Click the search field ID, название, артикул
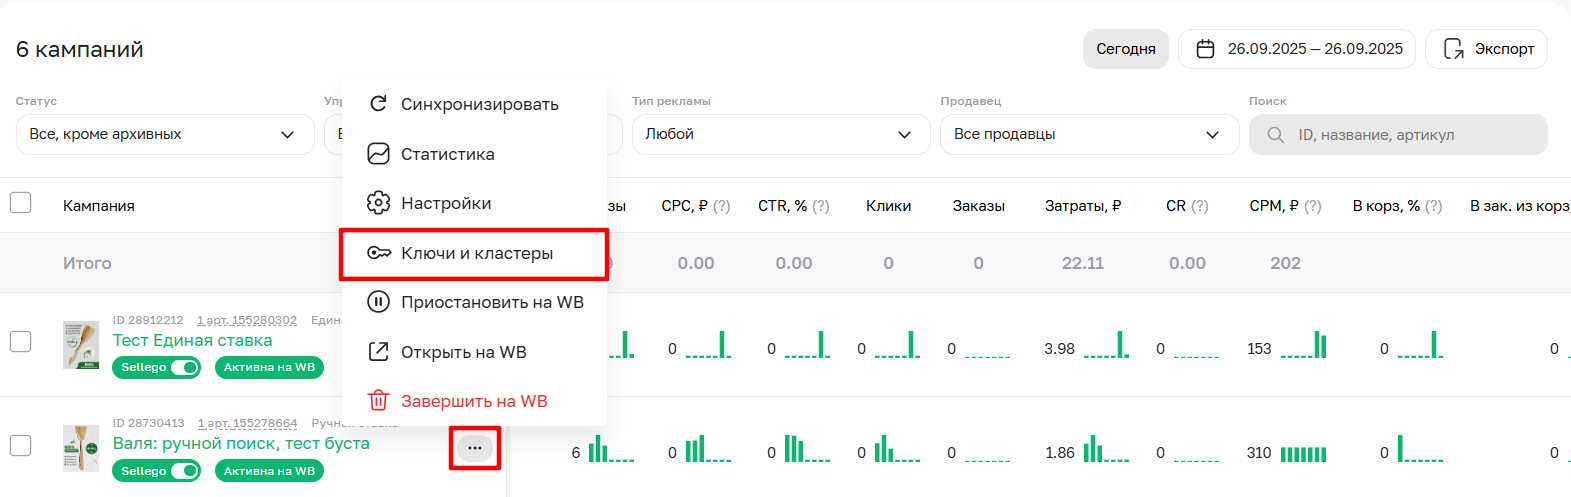Image resolution: width=1571 pixels, height=497 pixels. (x=1410, y=135)
